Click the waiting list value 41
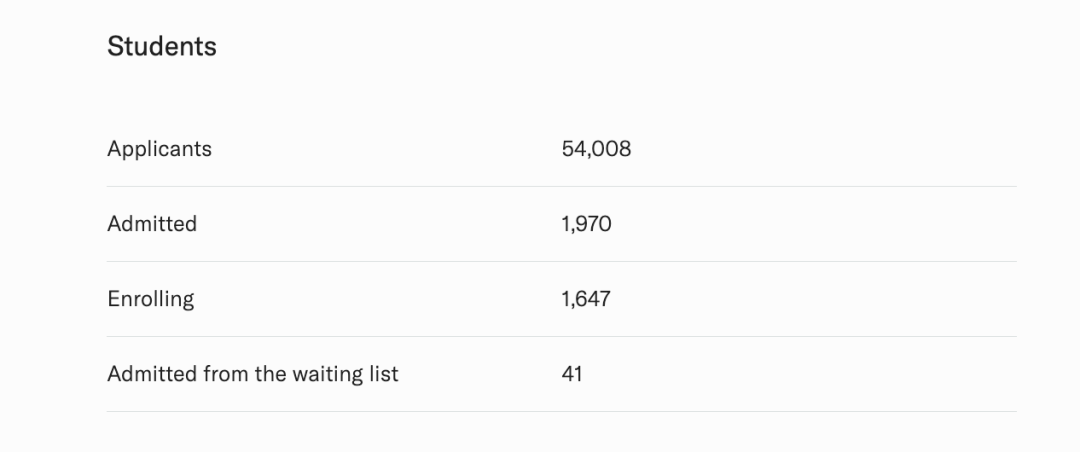This screenshot has height=452, width=1080. tap(572, 374)
